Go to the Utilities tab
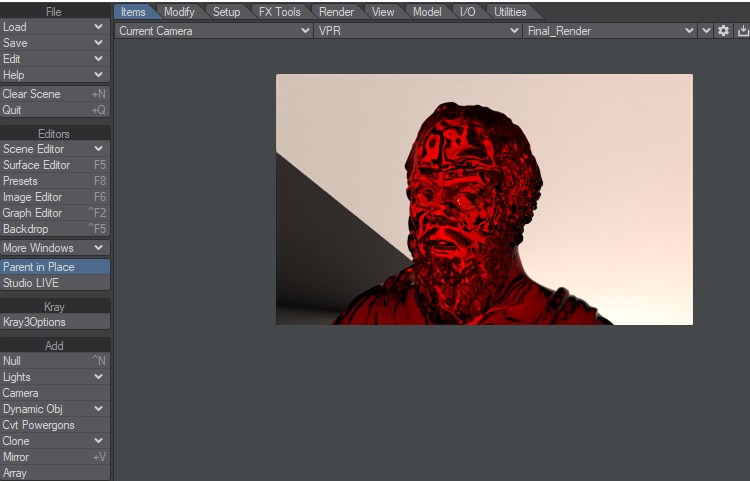Image resolution: width=750 pixels, height=481 pixels. click(x=510, y=12)
